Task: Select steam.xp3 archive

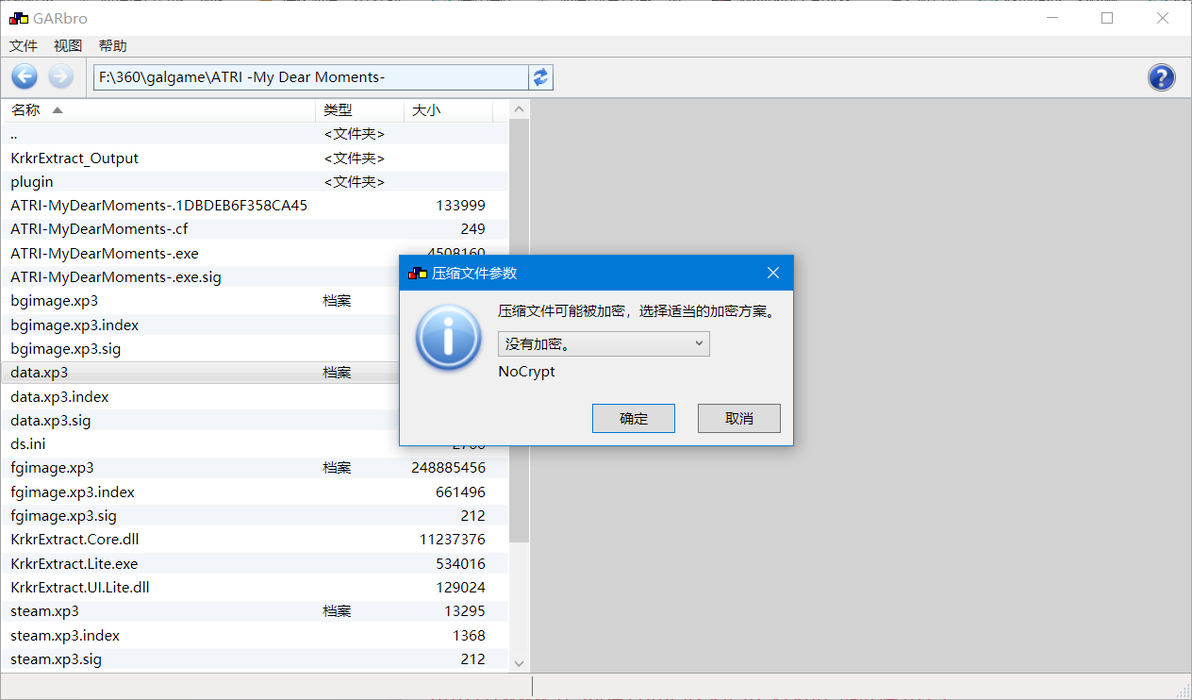Action: (x=255, y=611)
